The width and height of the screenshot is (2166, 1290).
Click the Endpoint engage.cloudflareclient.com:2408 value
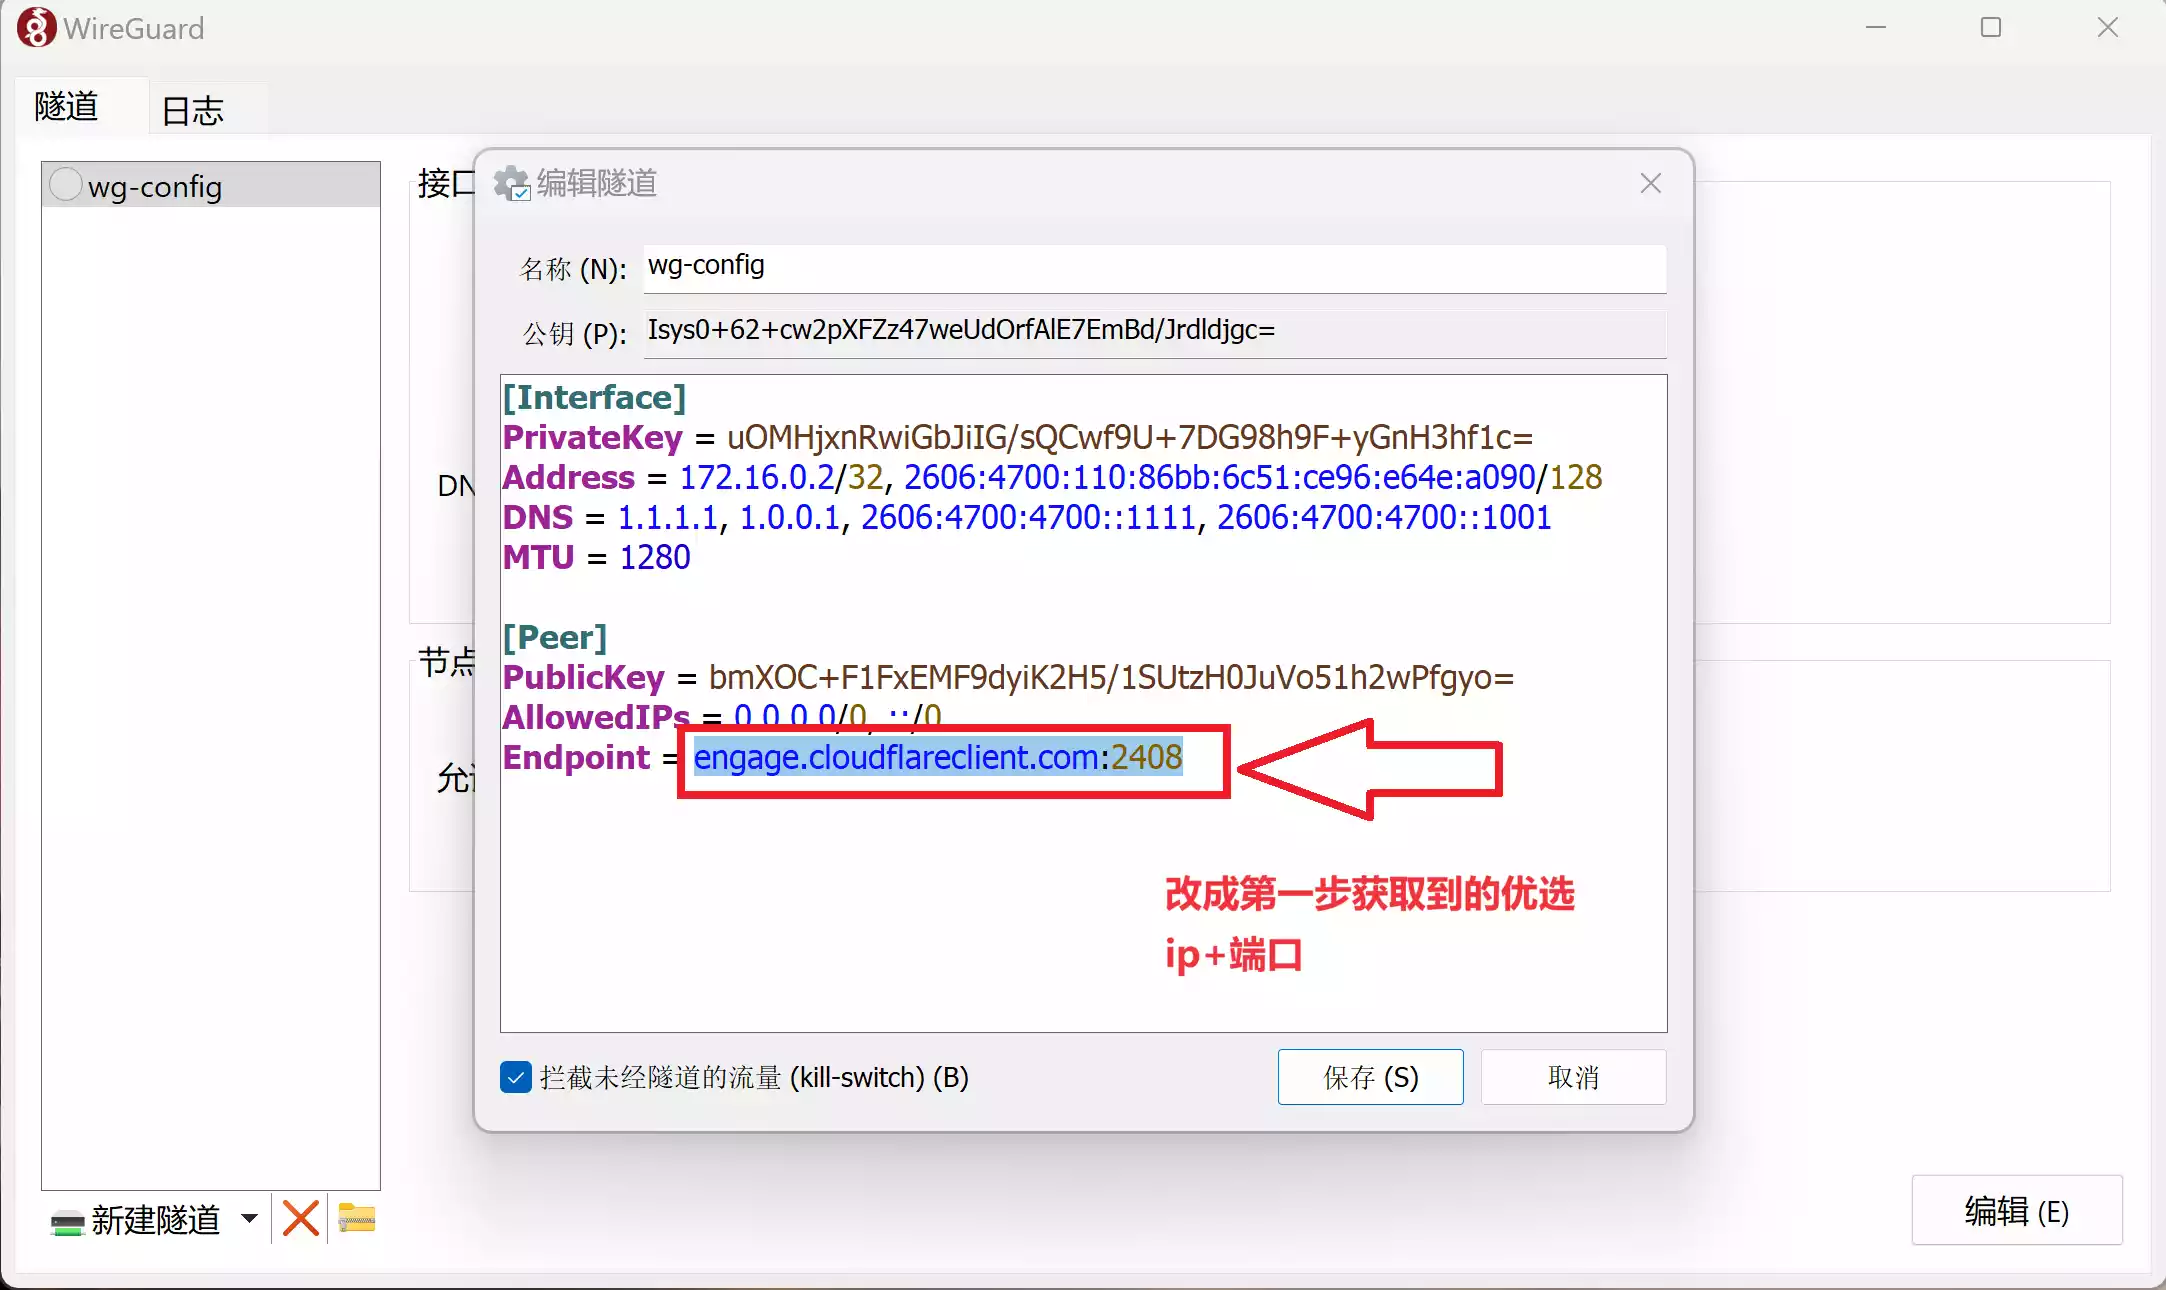coord(938,757)
